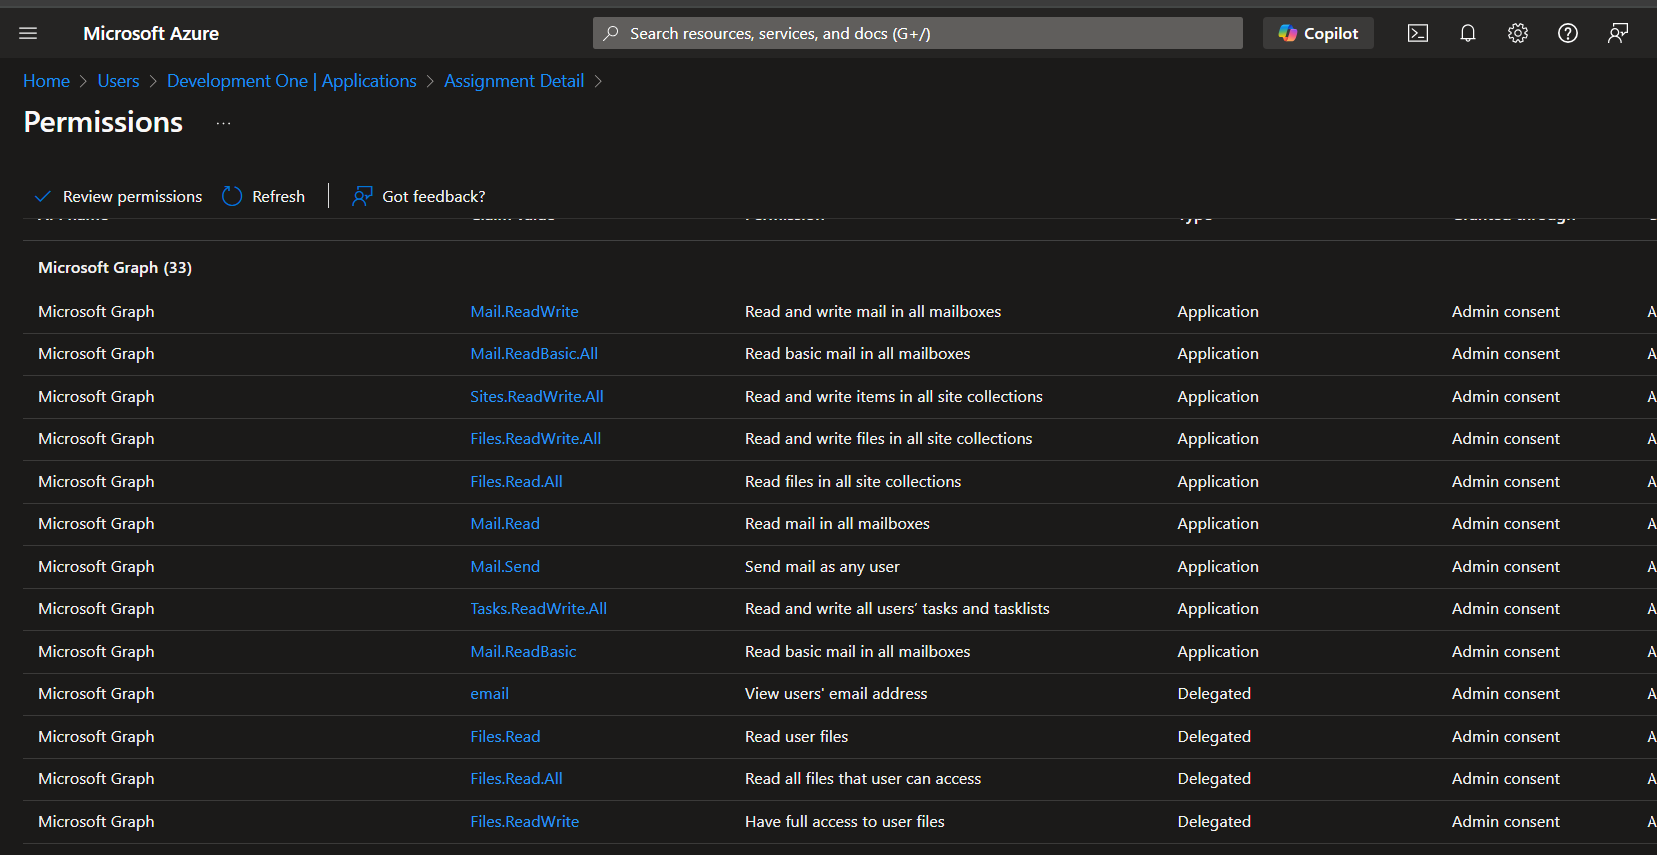Open email permission link
Image resolution: width=1657 pixels, height=855 pixels.
click(489, 694)
